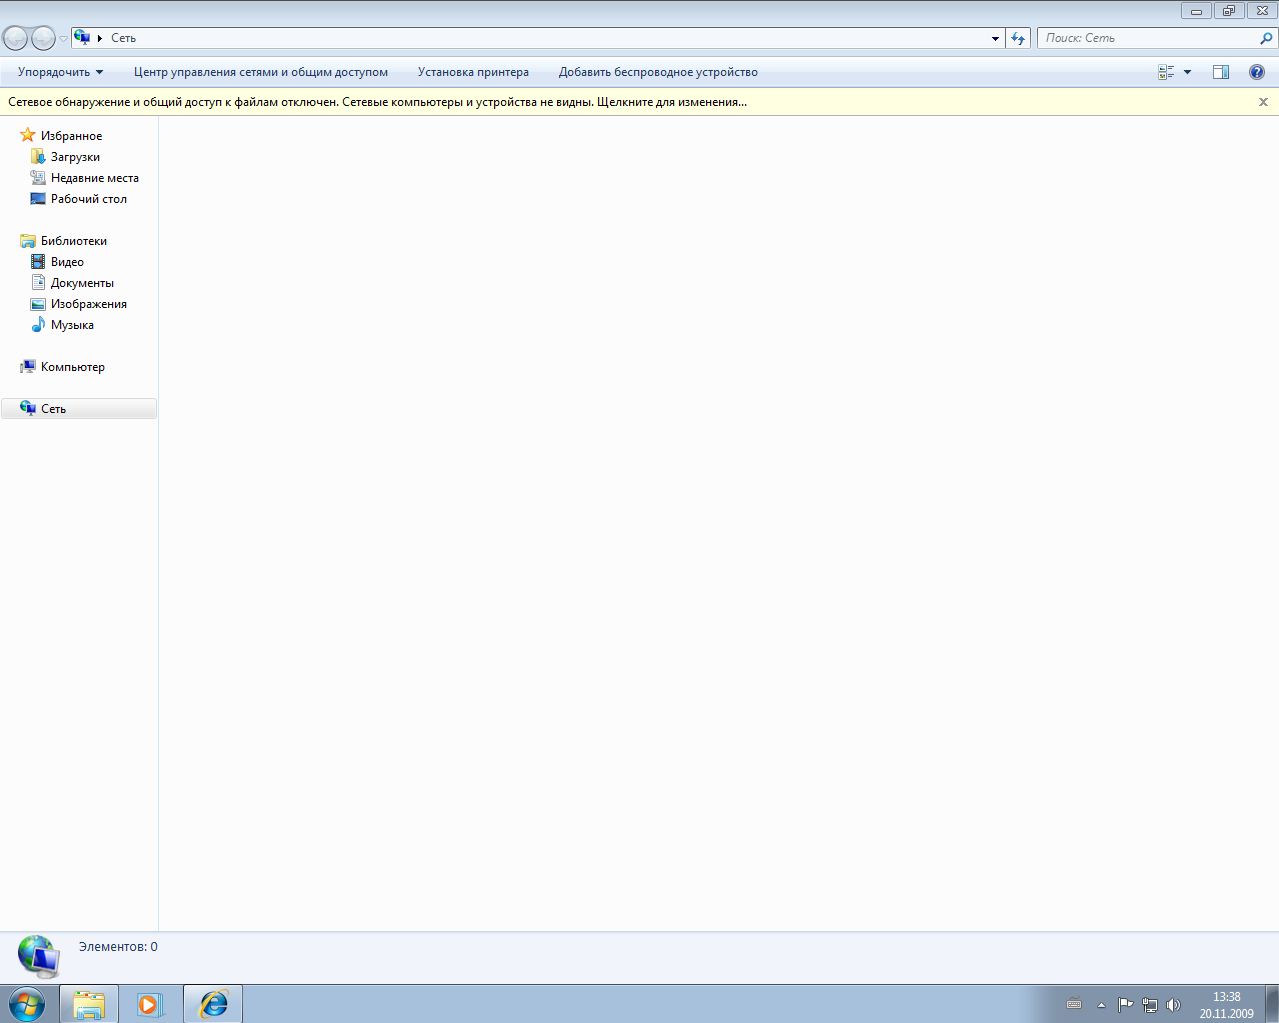Open Центр управления сетями и общим доступом

pos(260,72)
